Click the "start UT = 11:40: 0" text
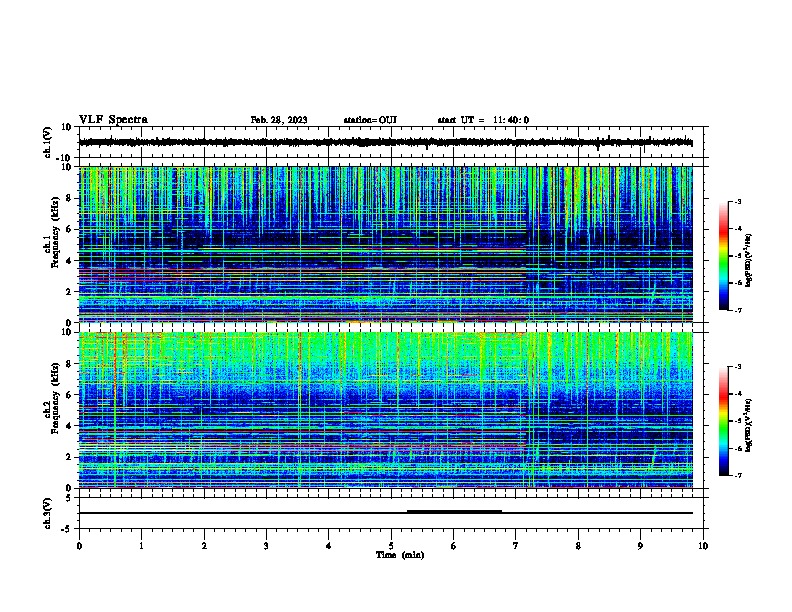The height and width of the screenshot is (612, 792). point(483,120)
